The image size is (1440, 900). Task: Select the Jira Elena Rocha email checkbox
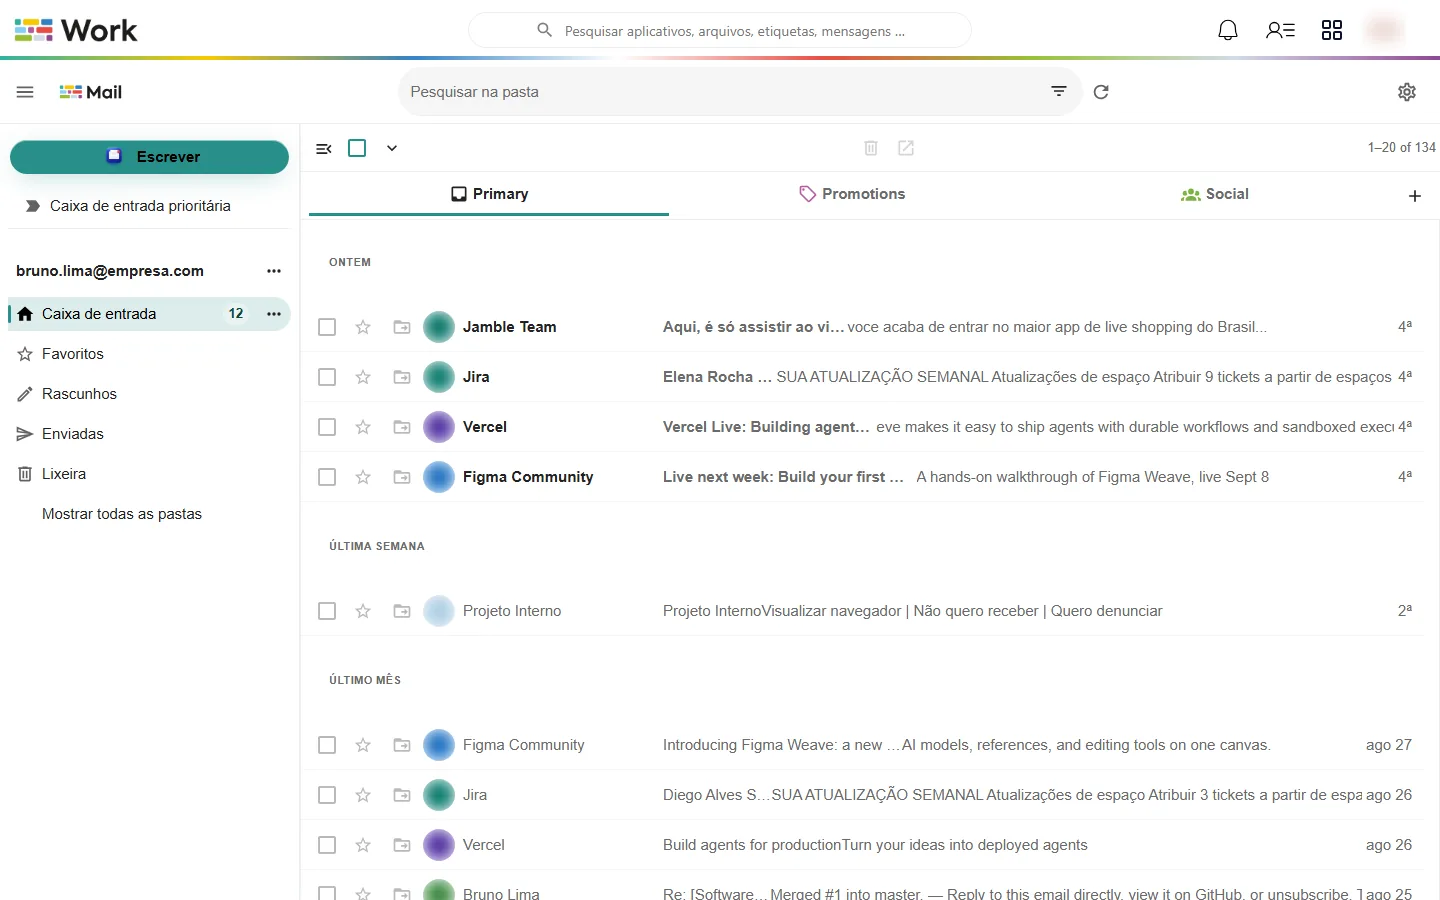click(327, 377)
